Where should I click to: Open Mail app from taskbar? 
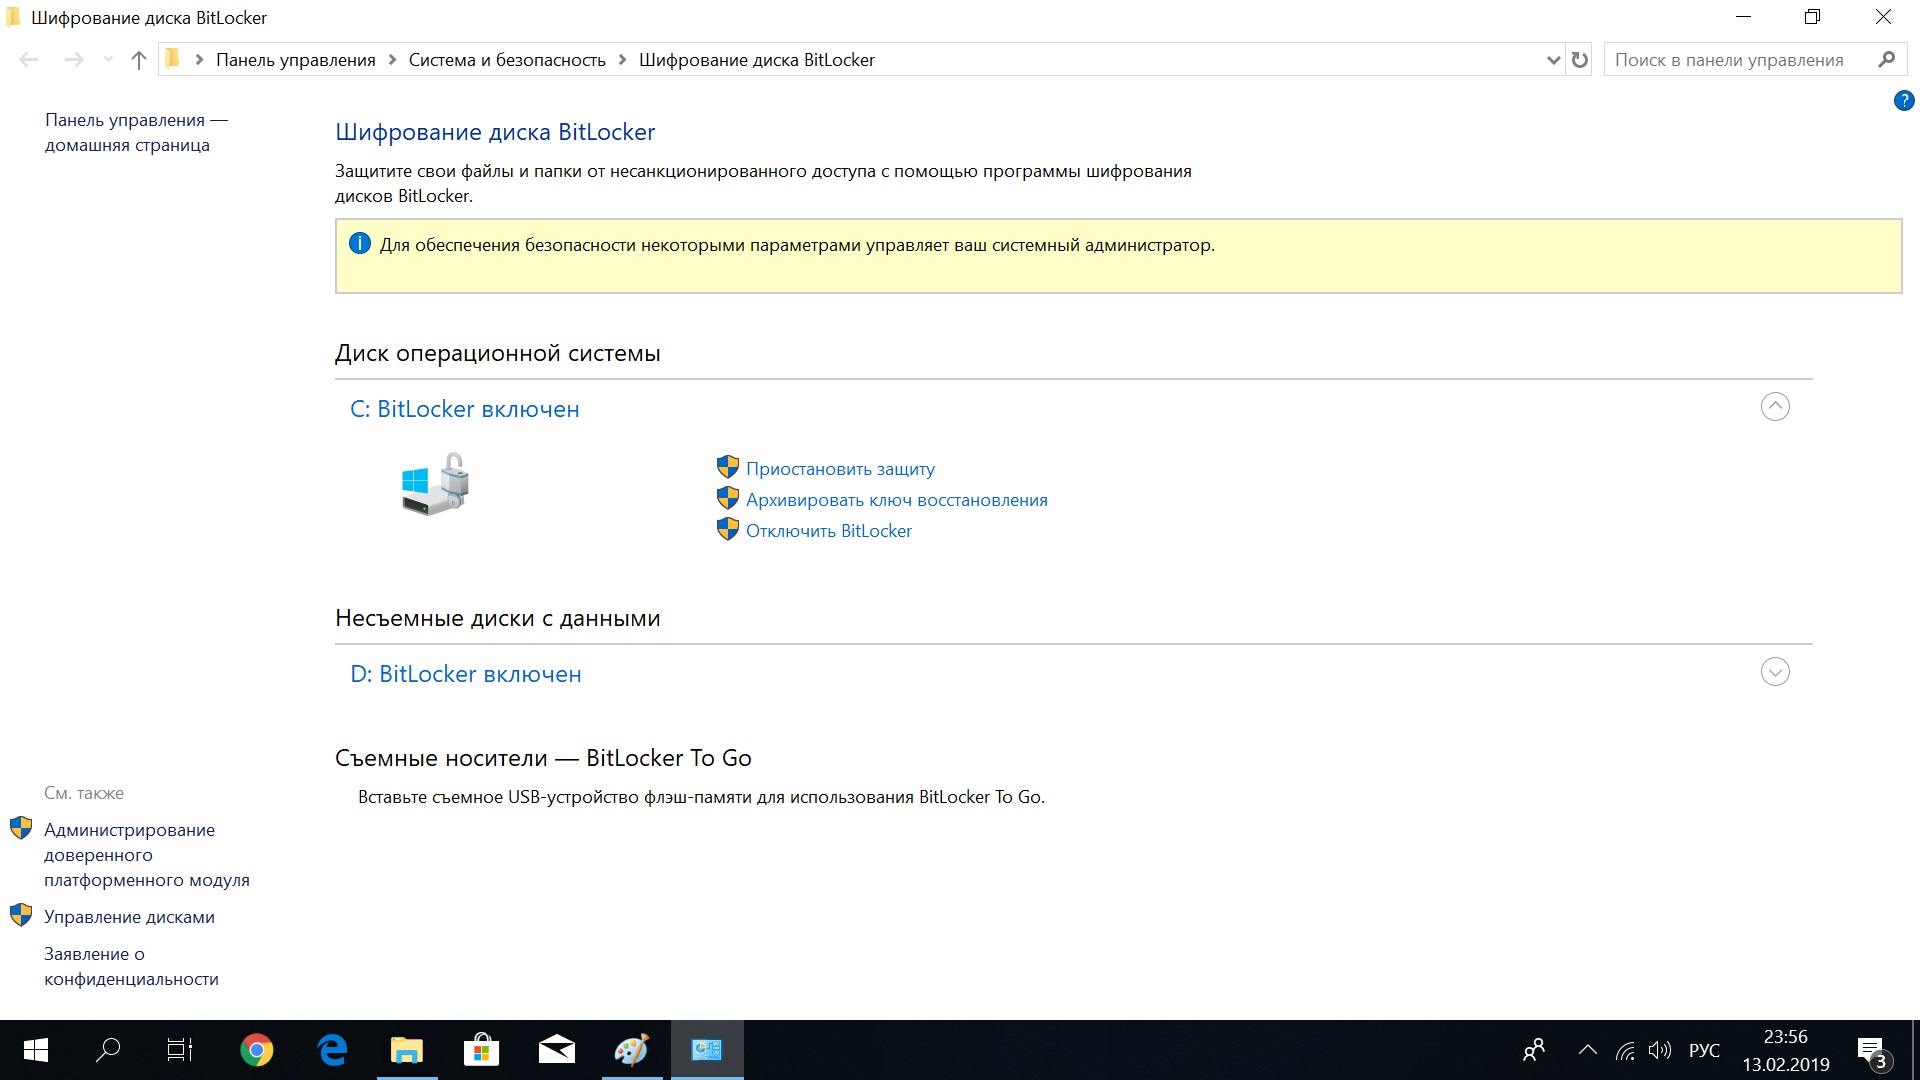[557, 1050]
